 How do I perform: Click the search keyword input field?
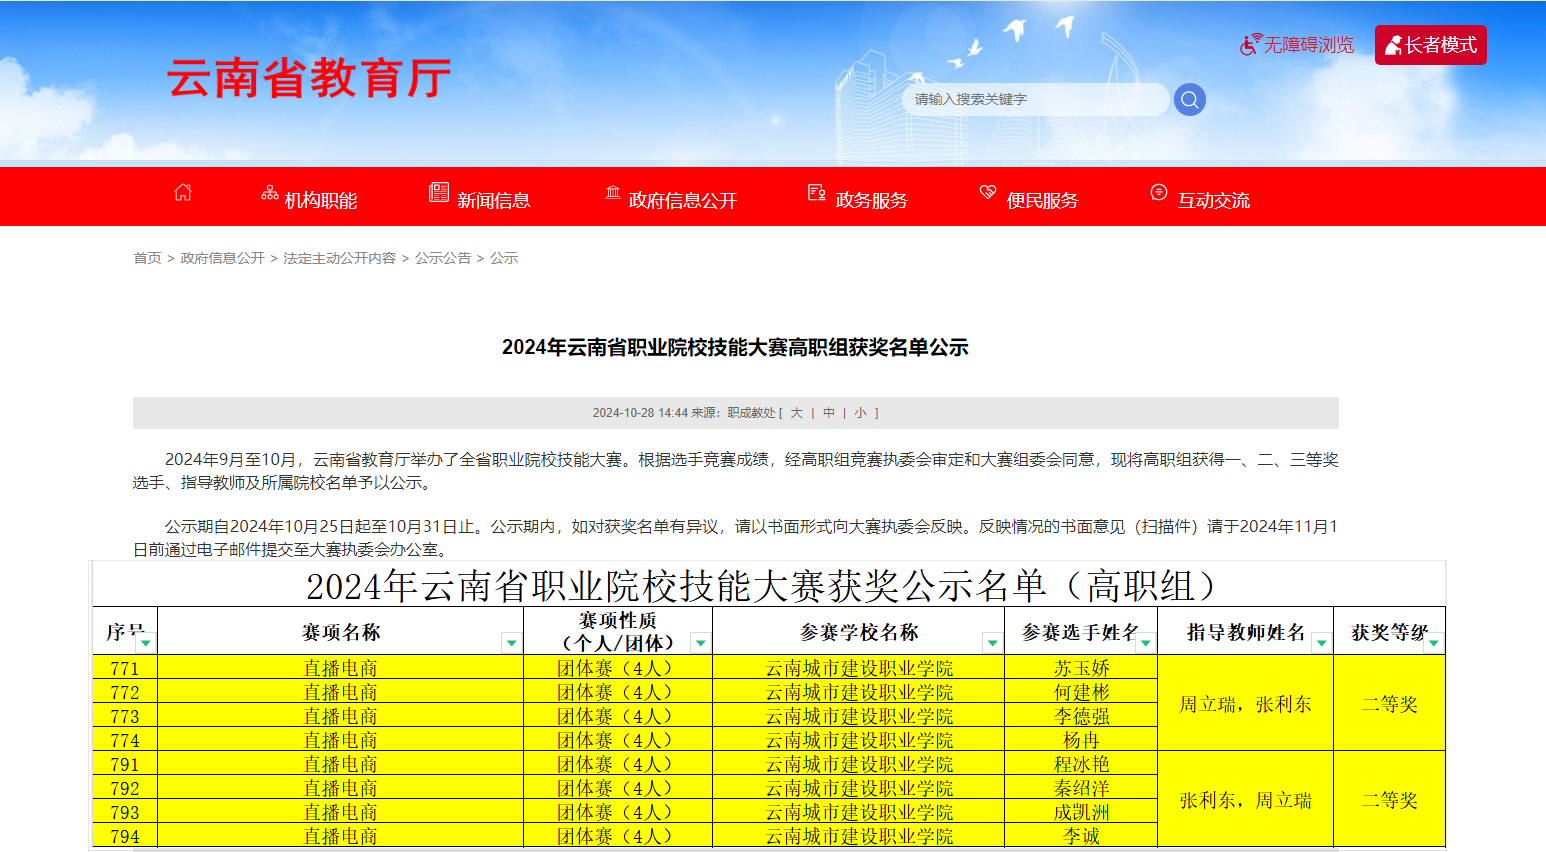pos(1035,99)
